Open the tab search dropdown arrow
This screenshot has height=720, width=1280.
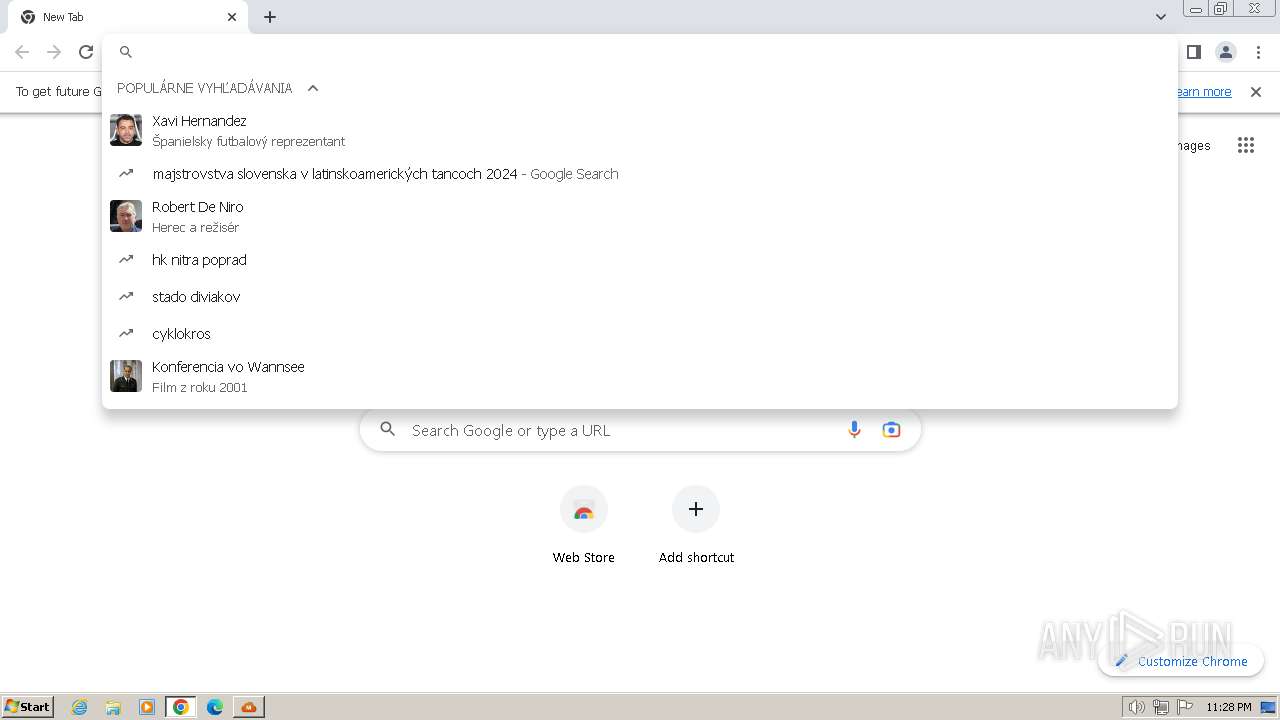click(x=1161, y=17)
